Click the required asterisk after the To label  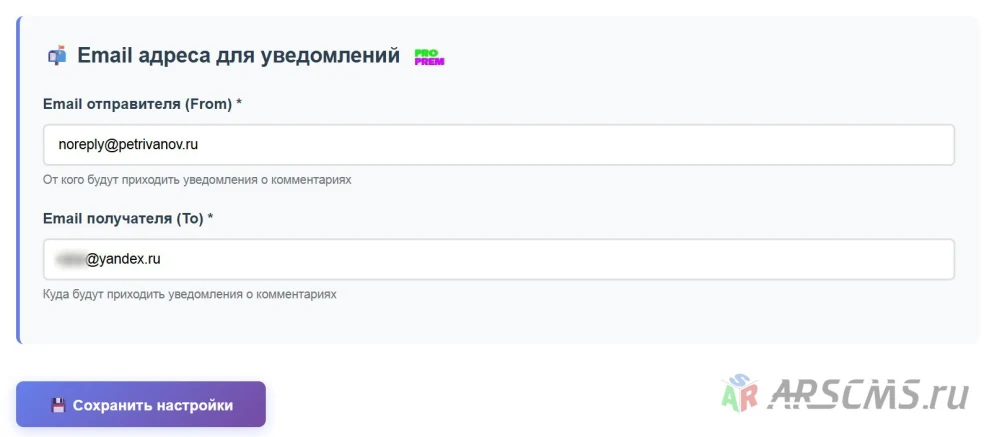pos(210,217)
